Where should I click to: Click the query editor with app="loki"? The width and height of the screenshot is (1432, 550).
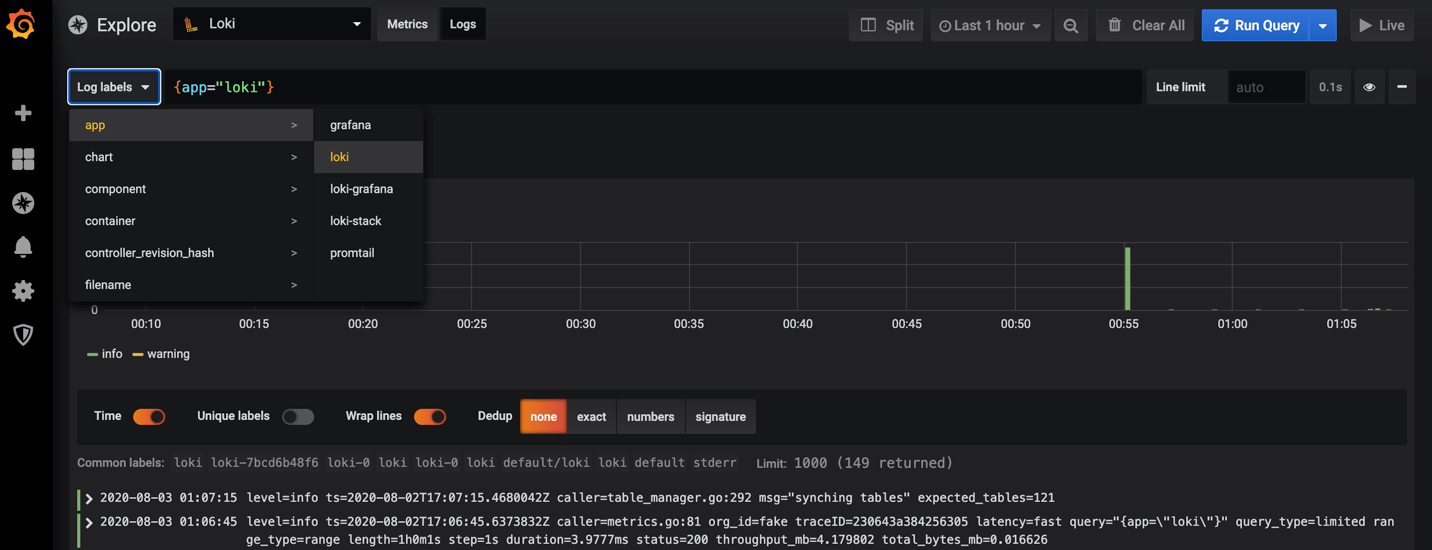[x=651, y=87]
